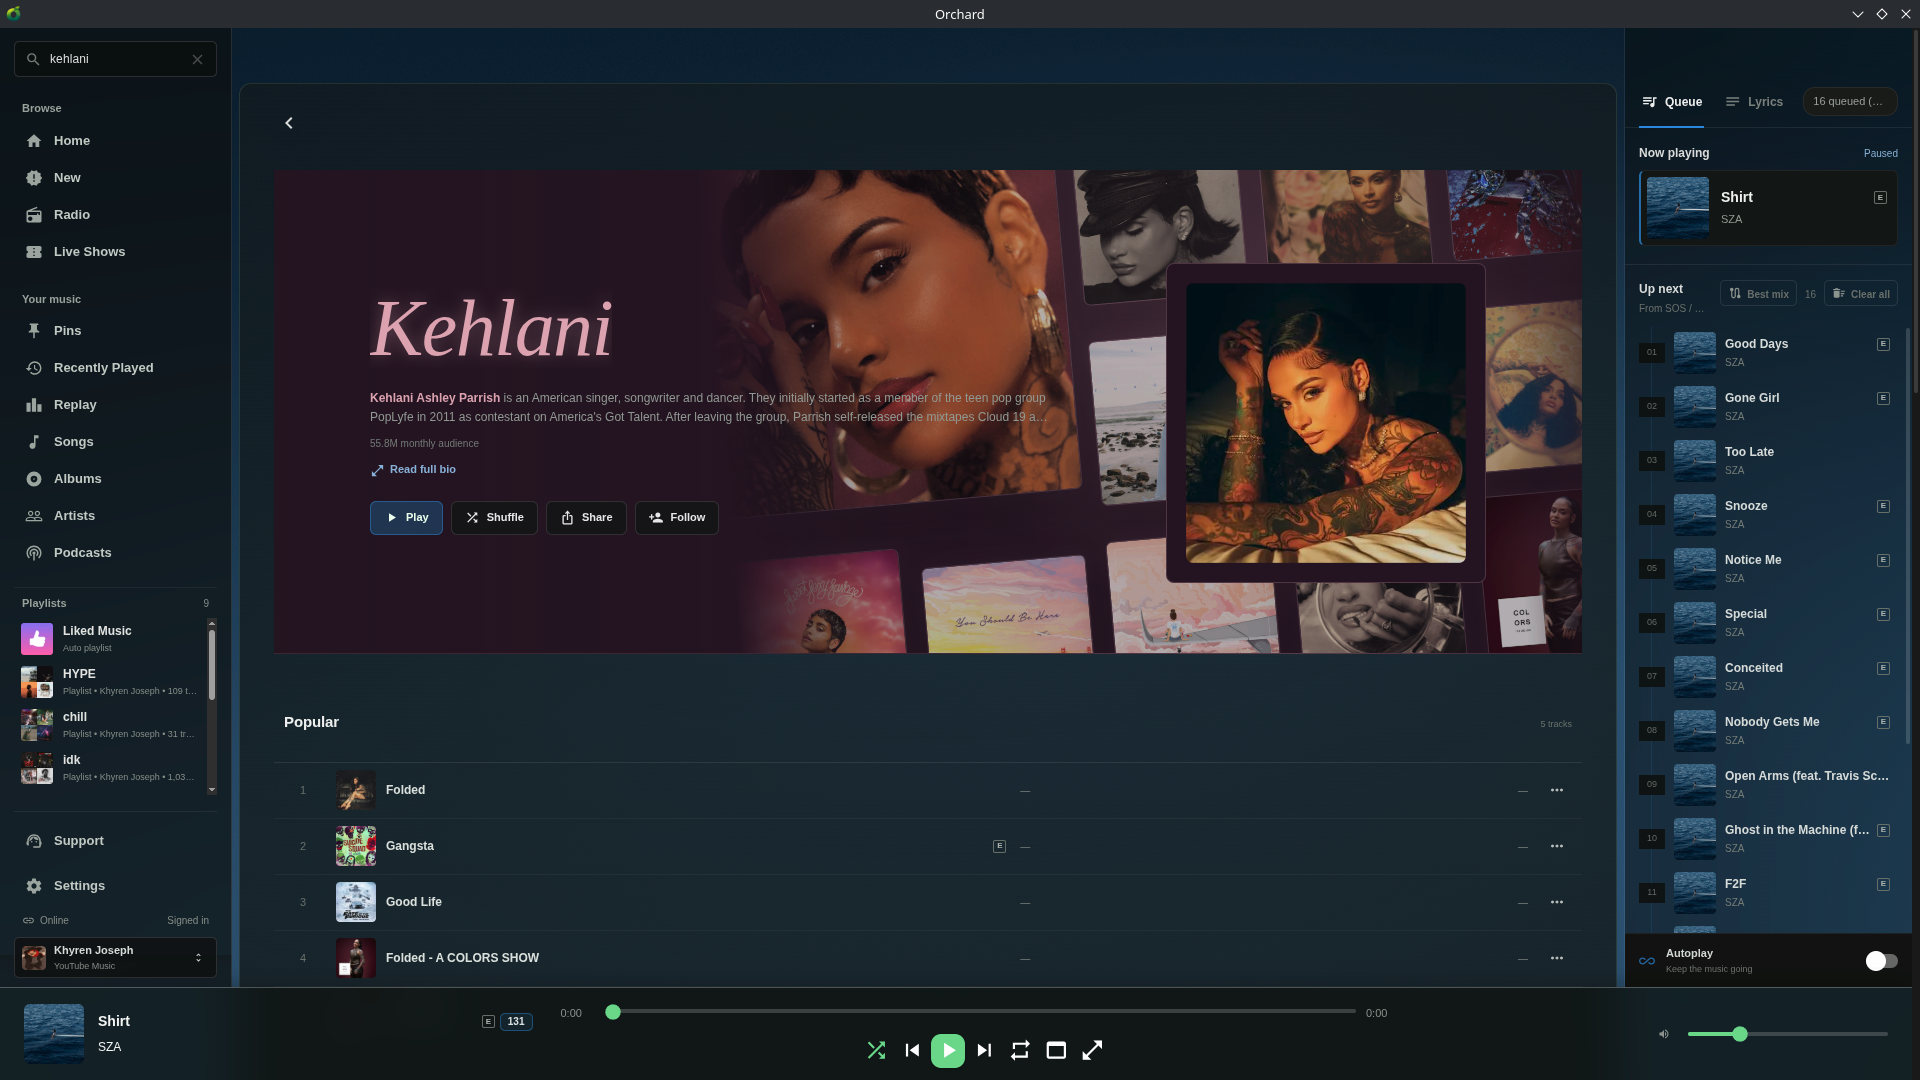Screen dimensions: 1920x1080
Task: Expand the bio with Read full bio
Action: [x=413, y=470]
